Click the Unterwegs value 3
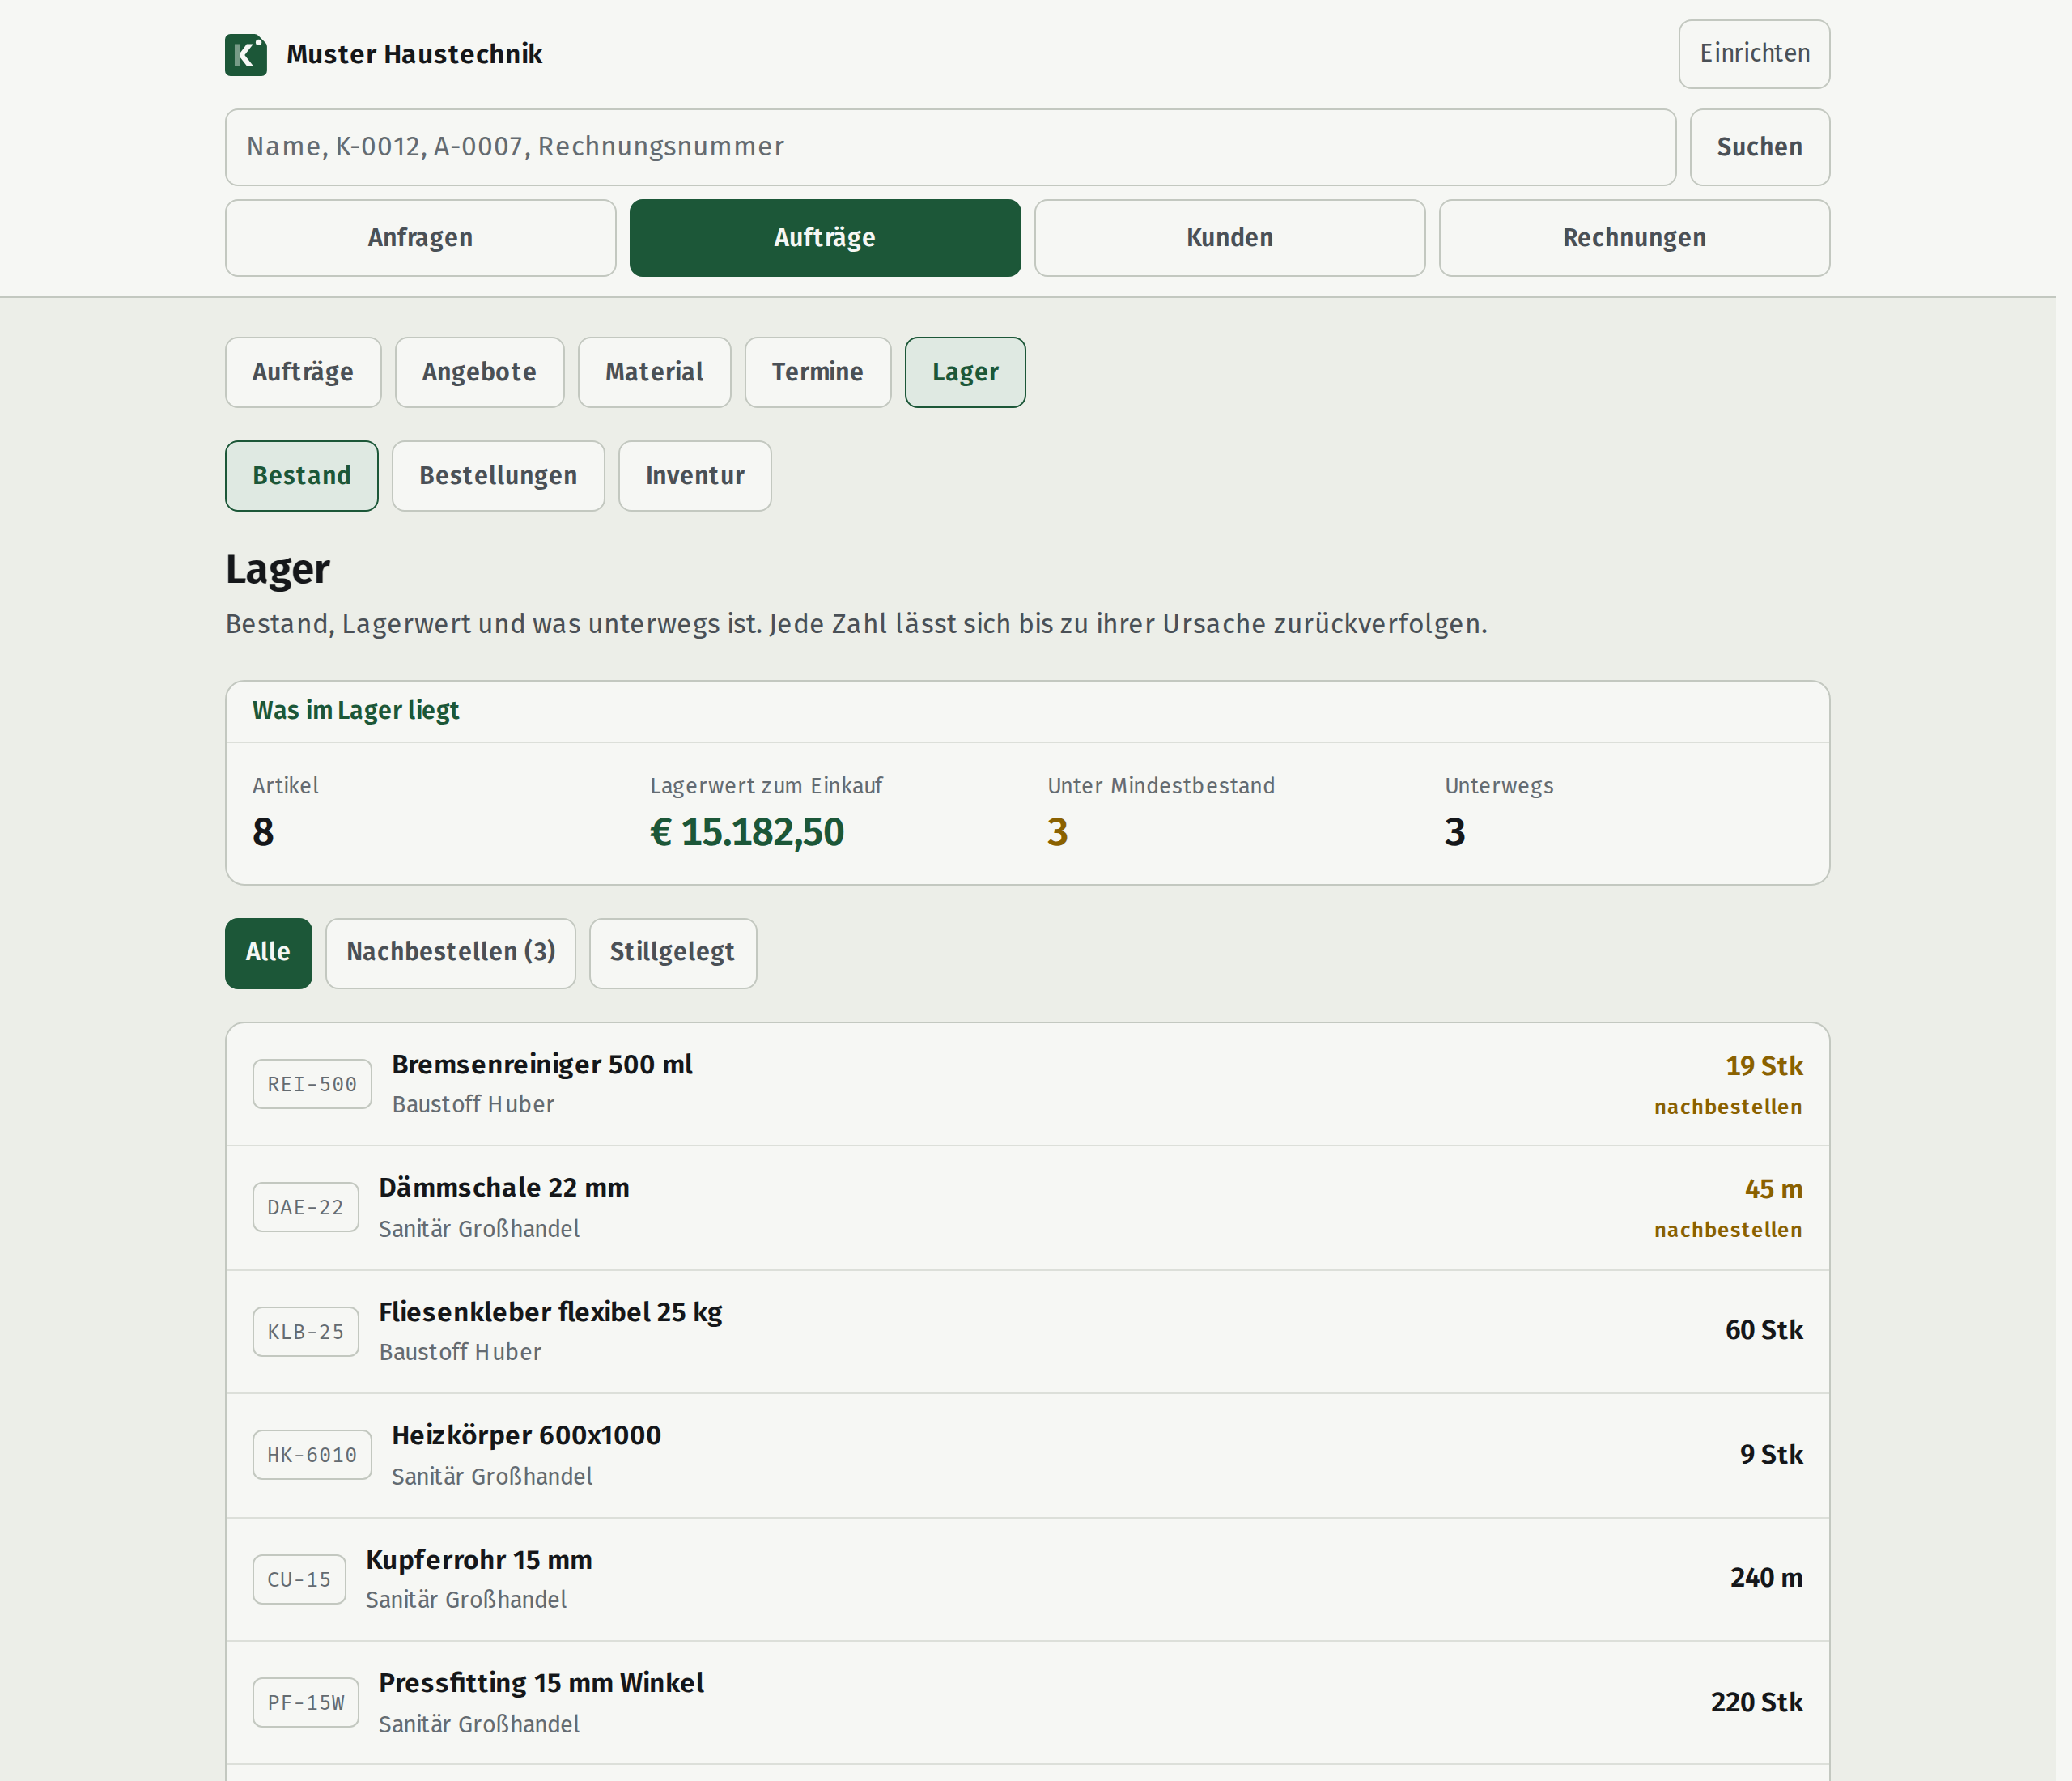The image size is (2072, 1781). [x=1455, y=832]
